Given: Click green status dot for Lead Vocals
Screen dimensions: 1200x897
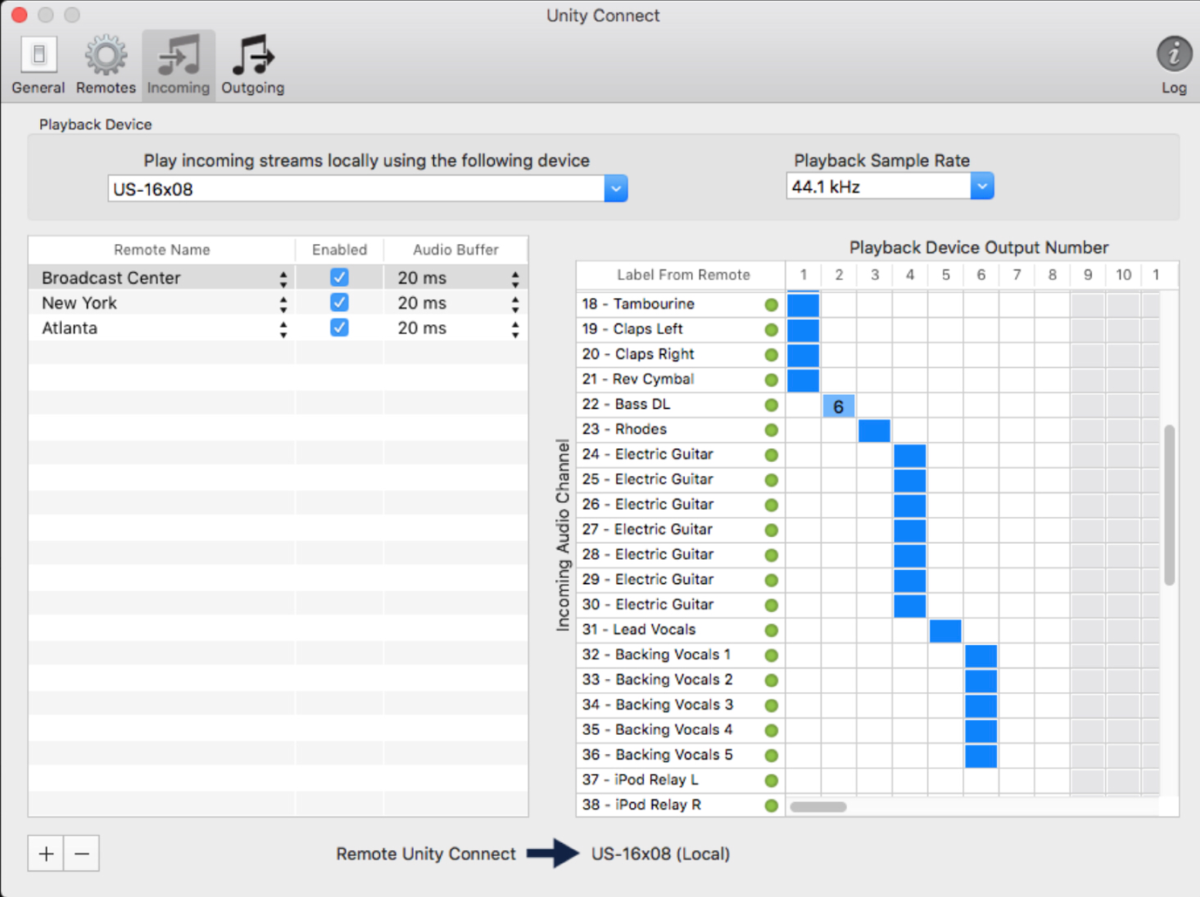Looking at the screenshot, I should [771, 630].
